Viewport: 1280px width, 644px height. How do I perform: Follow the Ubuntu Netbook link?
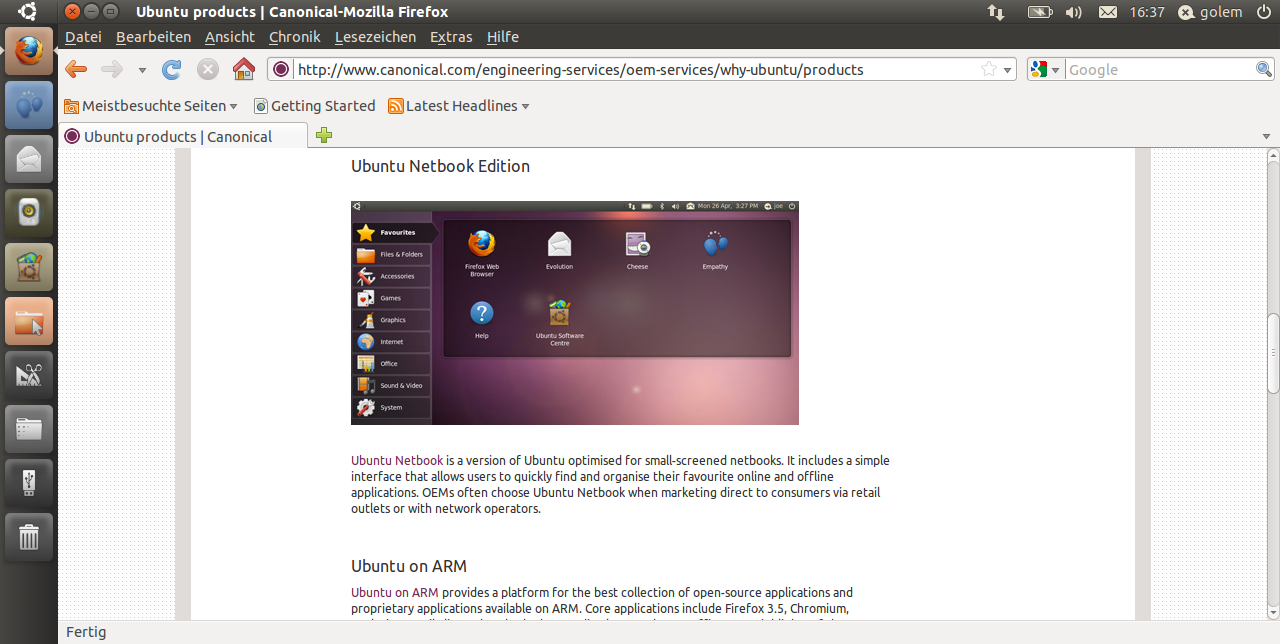pyautogui.click(x=396, y=461)
